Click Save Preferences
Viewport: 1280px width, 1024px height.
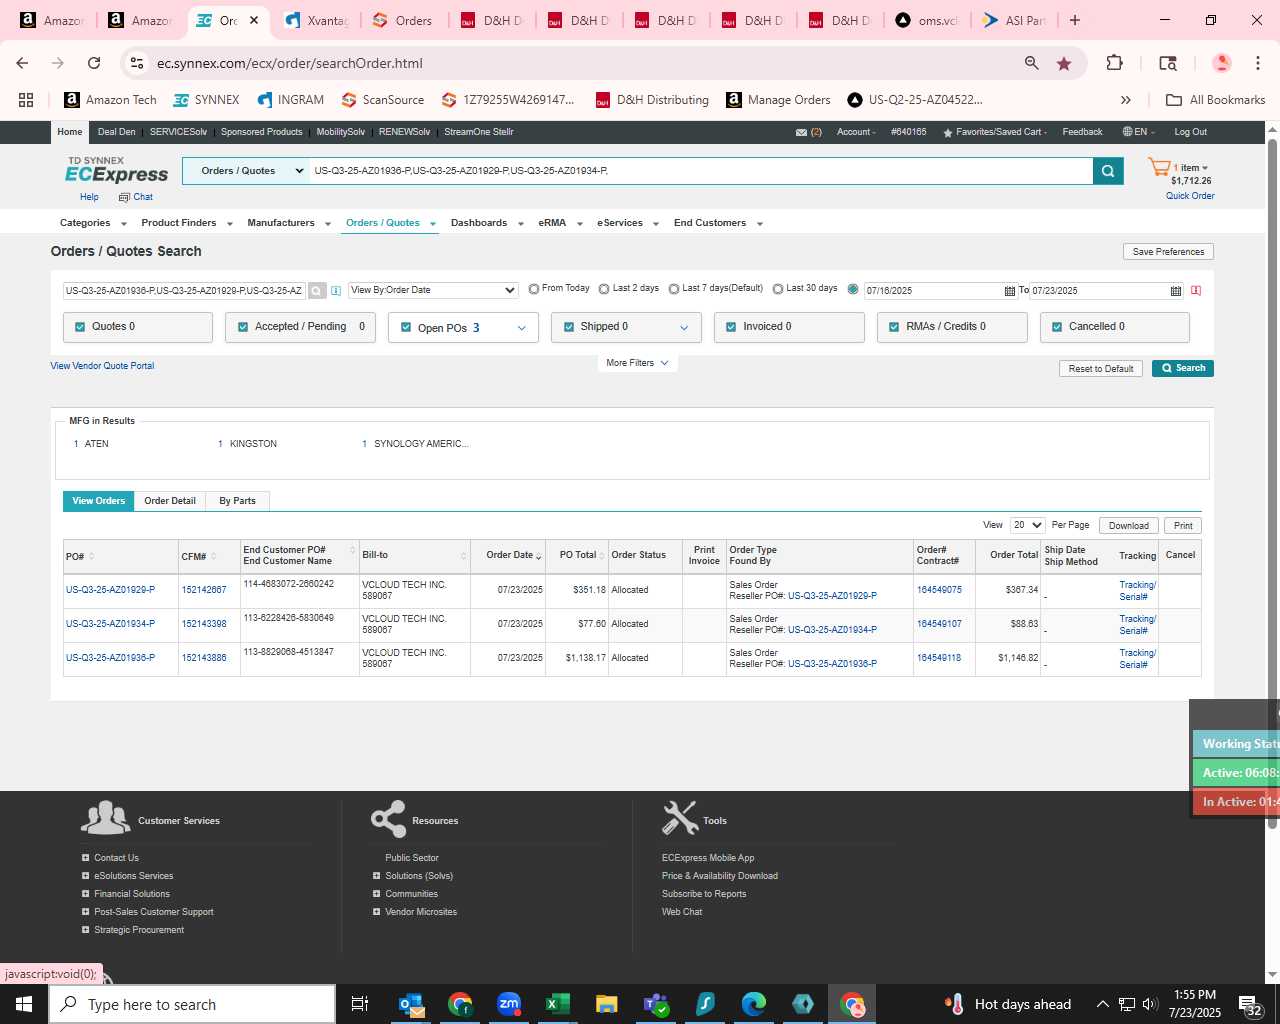(1168, 252)
